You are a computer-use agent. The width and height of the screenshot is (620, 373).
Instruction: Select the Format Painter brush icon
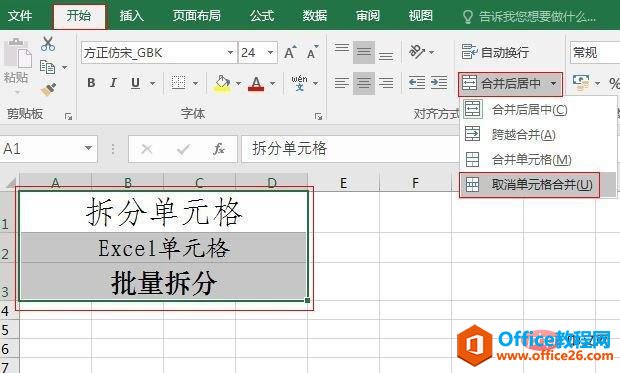(x=48, y=90)
